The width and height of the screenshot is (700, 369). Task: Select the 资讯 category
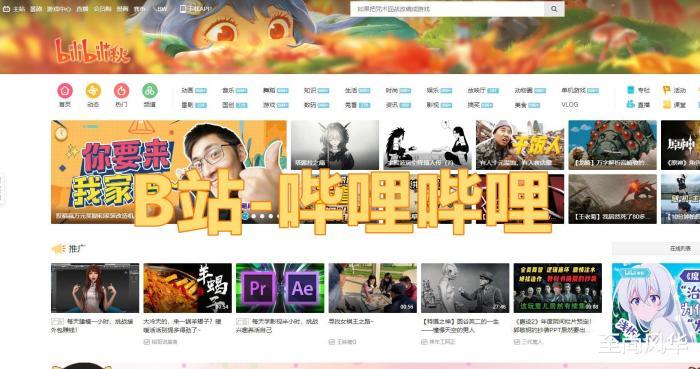click(392, 105)
